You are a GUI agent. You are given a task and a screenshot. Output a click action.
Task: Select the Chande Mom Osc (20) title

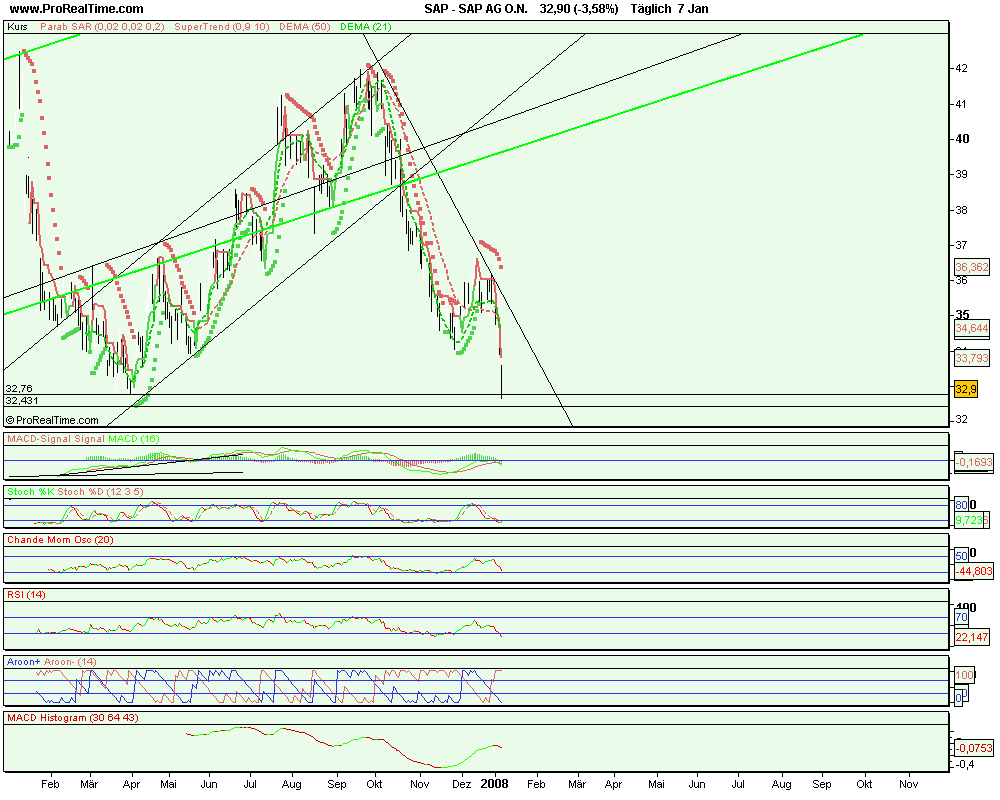(x=60, y=540)
